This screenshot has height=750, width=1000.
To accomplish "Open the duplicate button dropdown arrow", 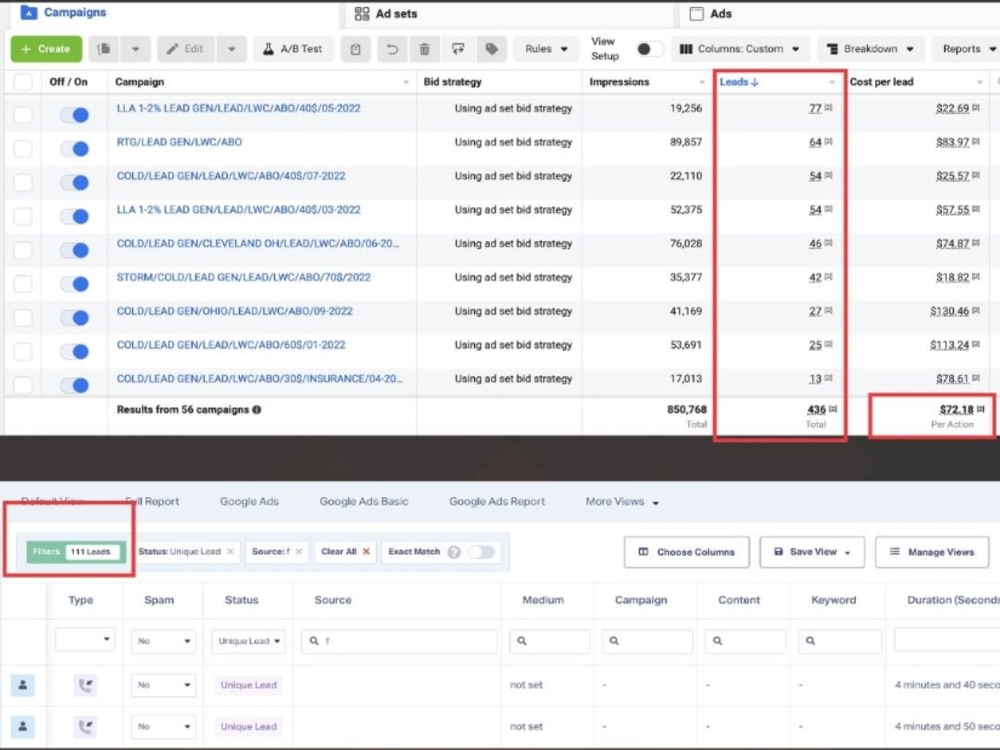I will pyautogui.click(x=135, y=49).
